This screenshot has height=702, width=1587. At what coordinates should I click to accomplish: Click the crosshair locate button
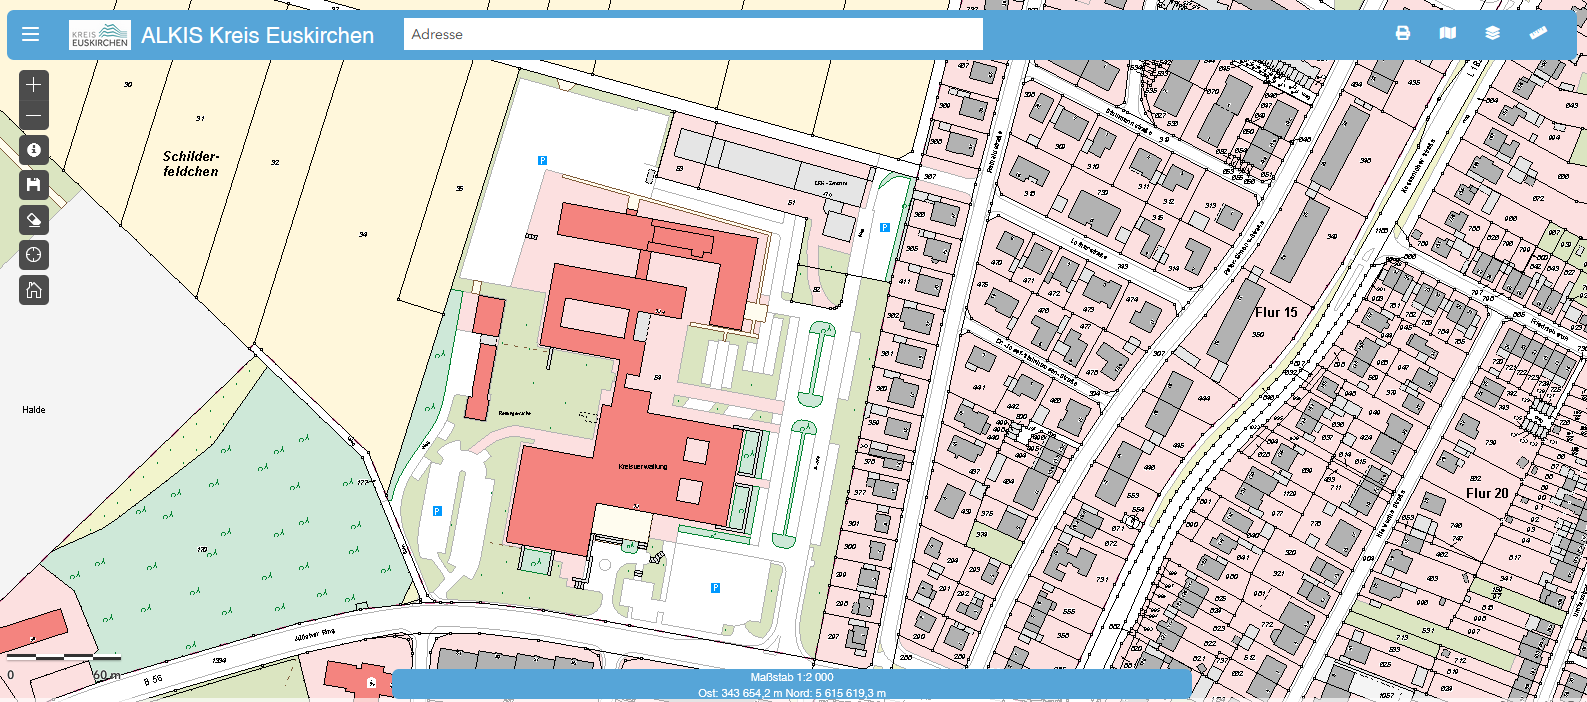click(34, 255)
